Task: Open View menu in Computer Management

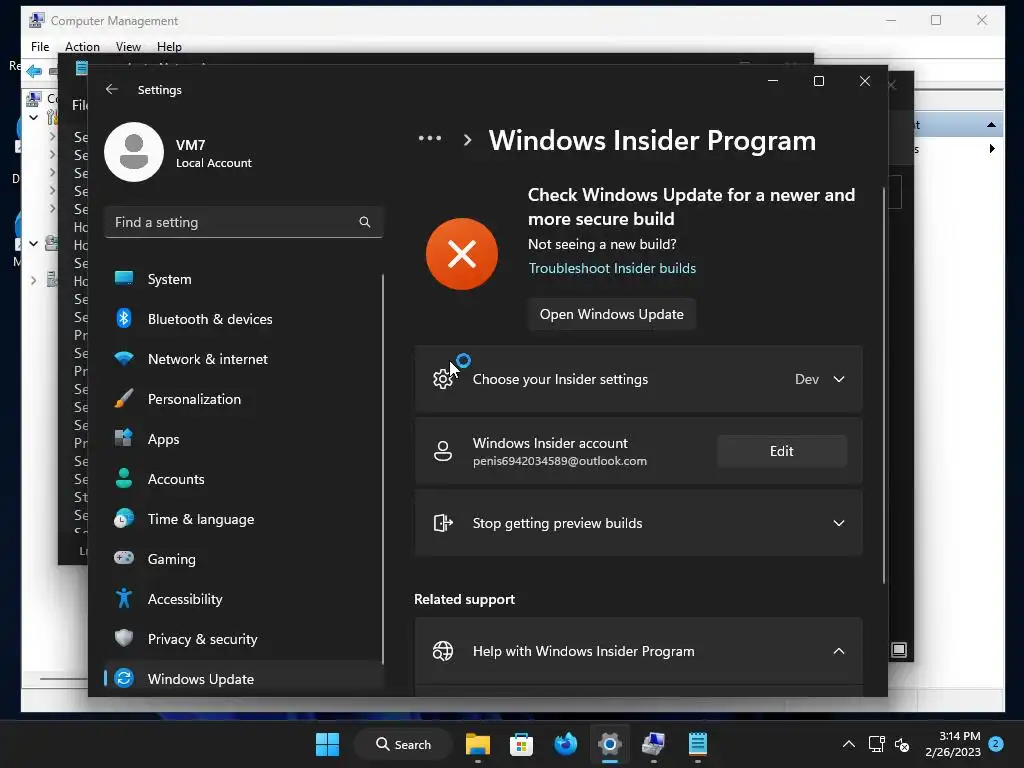Action: click(128, 46)
